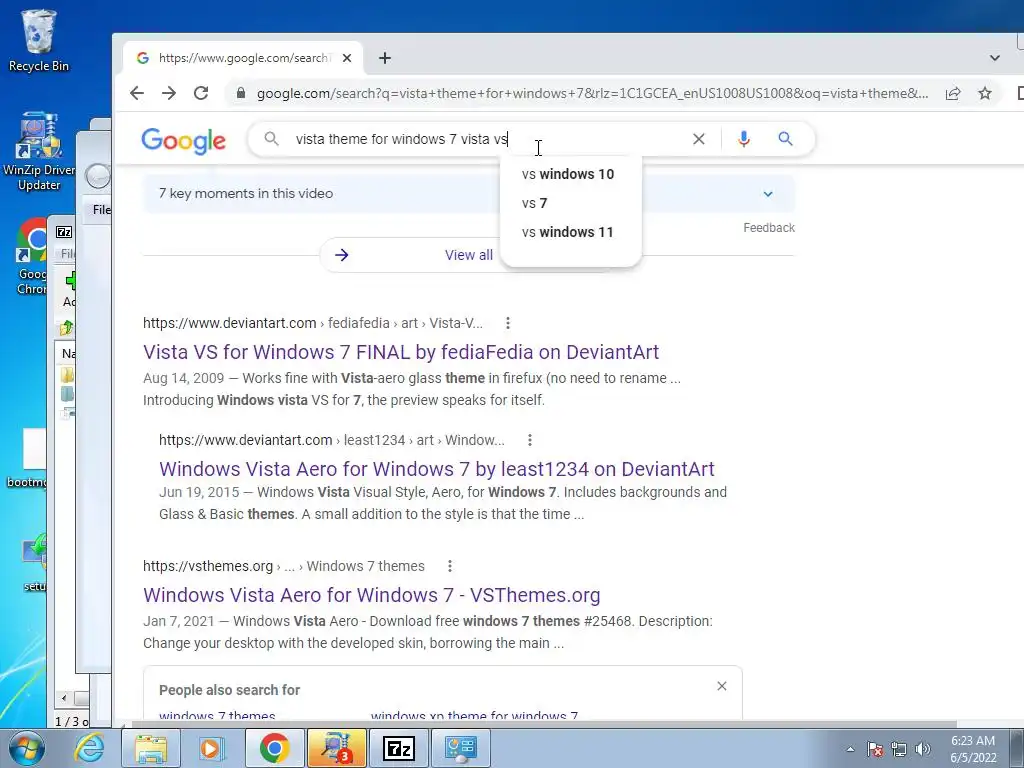
Task: Click the padlock site info icon
Action: 241,93
